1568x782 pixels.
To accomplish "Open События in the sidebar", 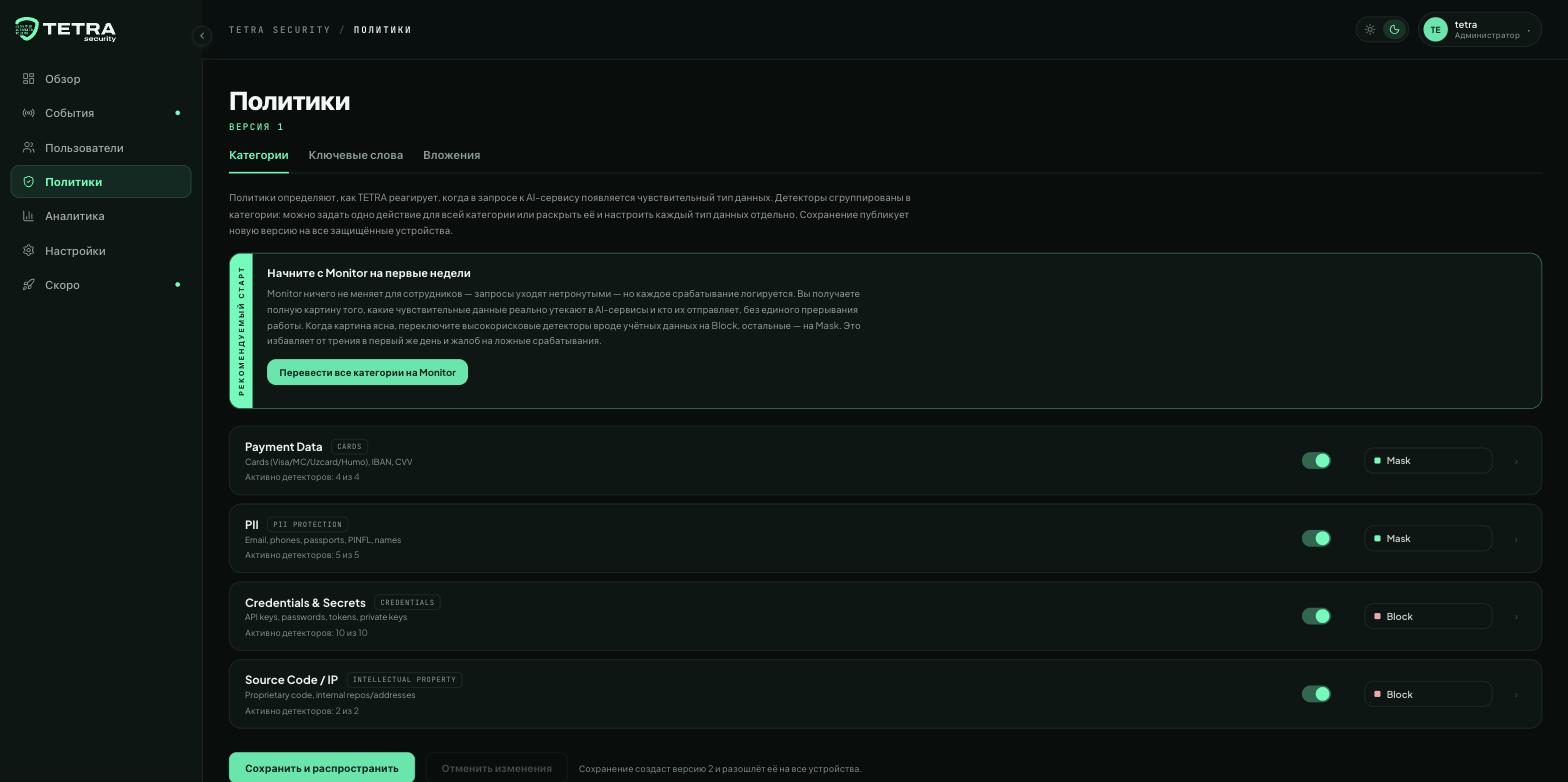I will click(x=101, y=113).
